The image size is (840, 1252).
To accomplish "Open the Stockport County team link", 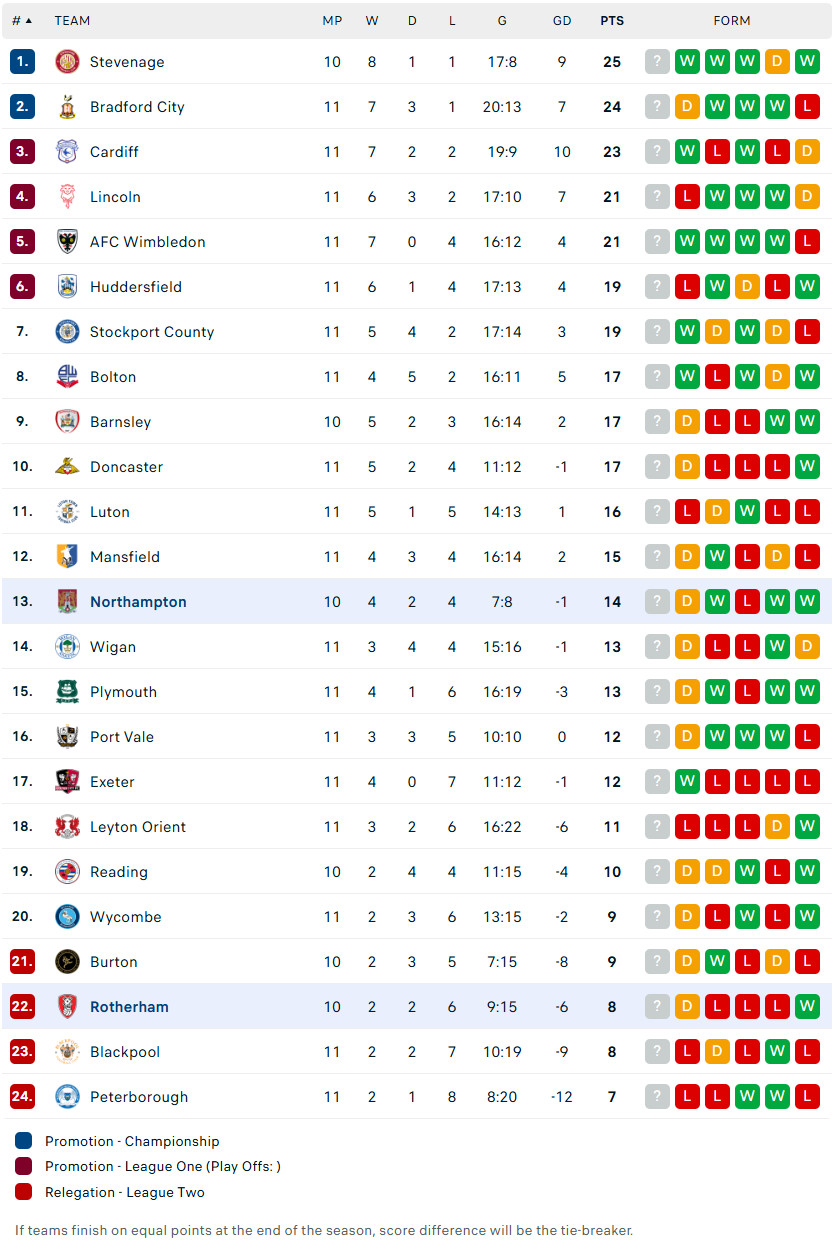I will click(152, 332).
